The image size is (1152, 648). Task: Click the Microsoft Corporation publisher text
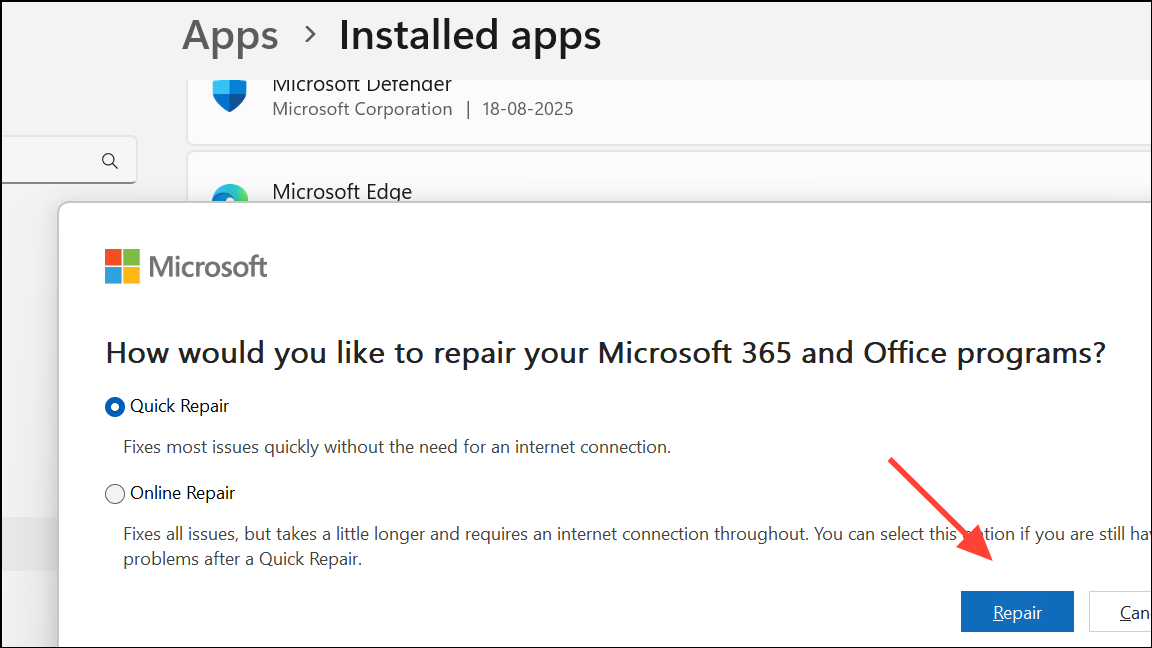[362, 109]
